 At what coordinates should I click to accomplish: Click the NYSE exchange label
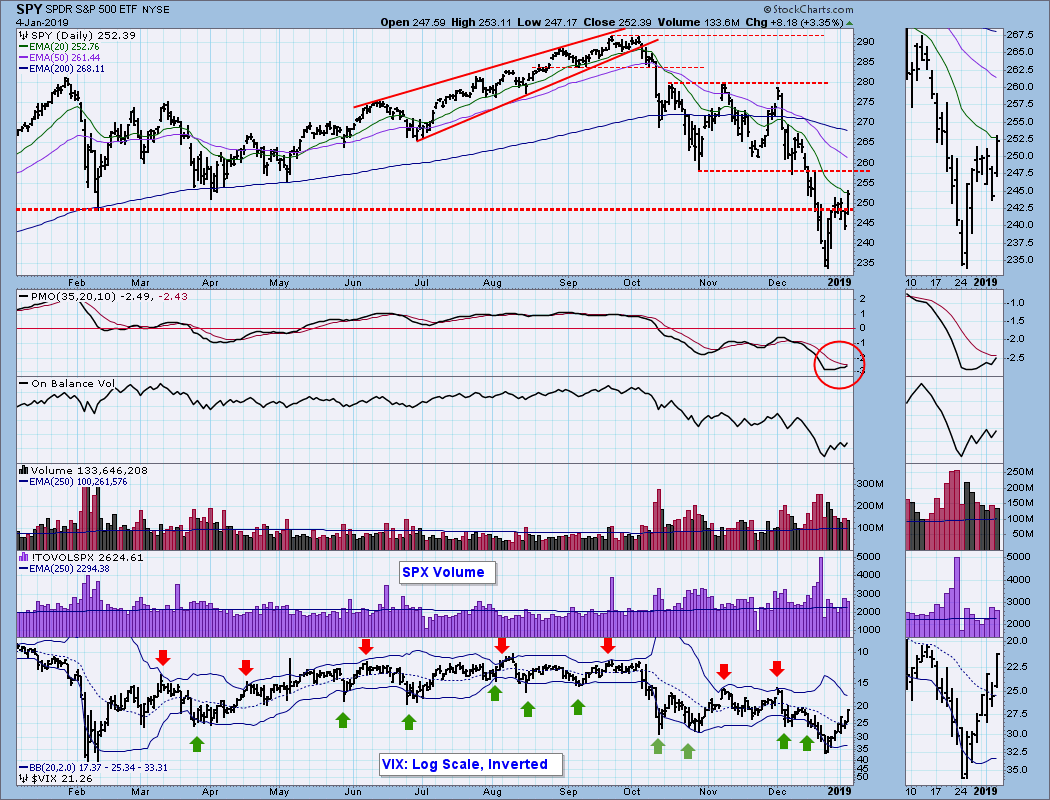[x=156, y=10]
